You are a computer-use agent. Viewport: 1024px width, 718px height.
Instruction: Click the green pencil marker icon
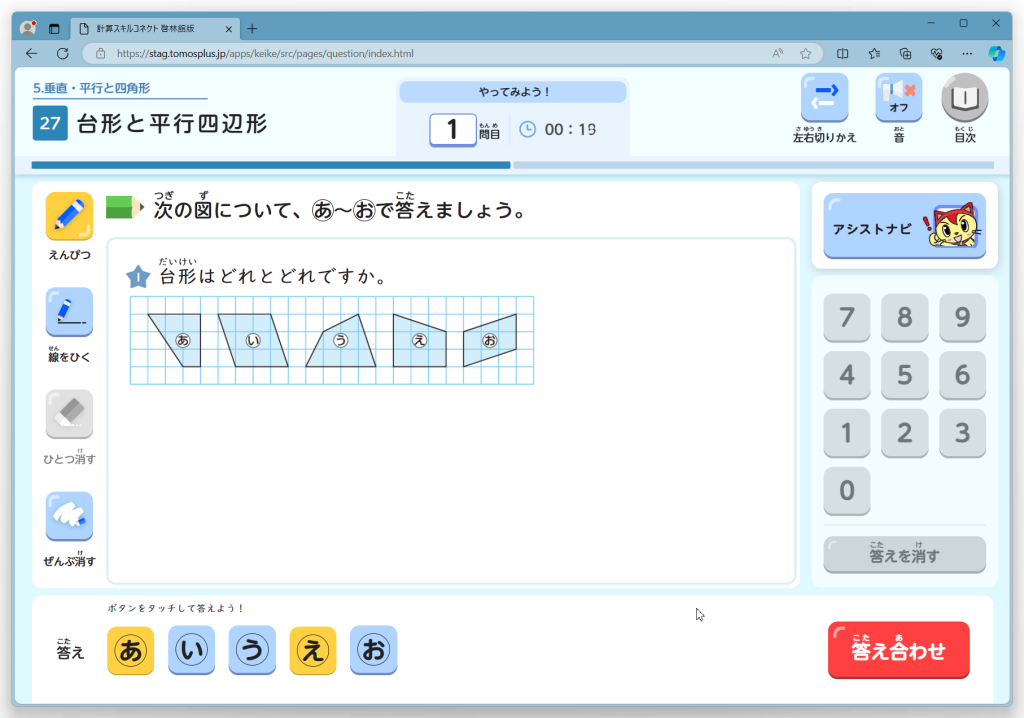click(125, 207)
